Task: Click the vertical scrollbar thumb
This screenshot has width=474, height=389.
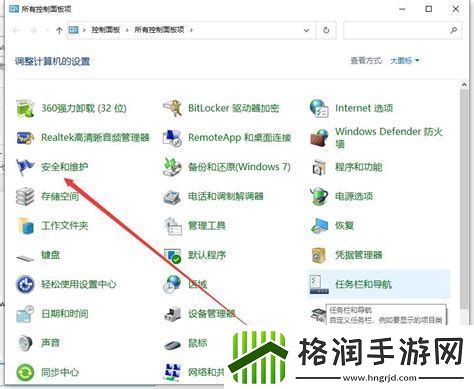Action: (464, 200)
